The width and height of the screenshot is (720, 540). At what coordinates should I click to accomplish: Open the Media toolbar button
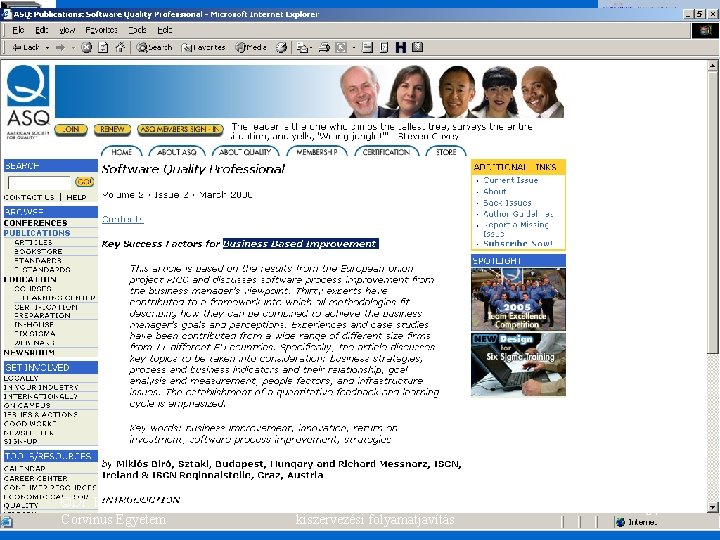tap(251, 47)
